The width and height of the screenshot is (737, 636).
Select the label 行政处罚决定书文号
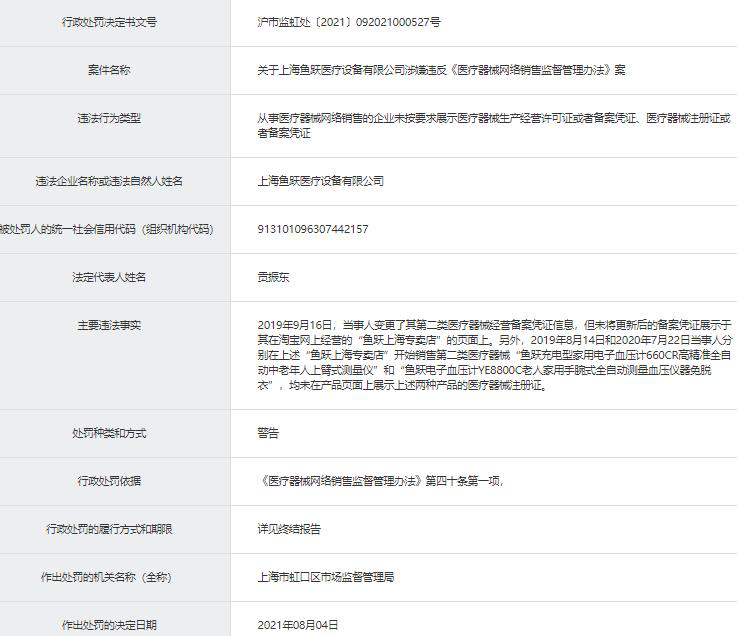point(109,22)
